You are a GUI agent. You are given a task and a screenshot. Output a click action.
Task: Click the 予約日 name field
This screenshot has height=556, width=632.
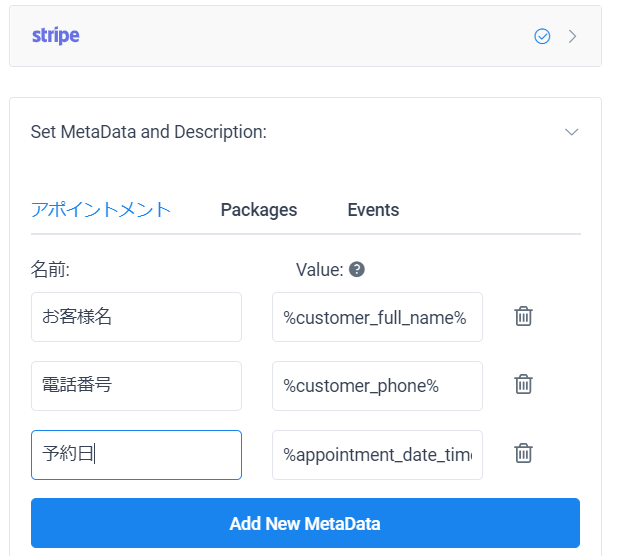136,455
